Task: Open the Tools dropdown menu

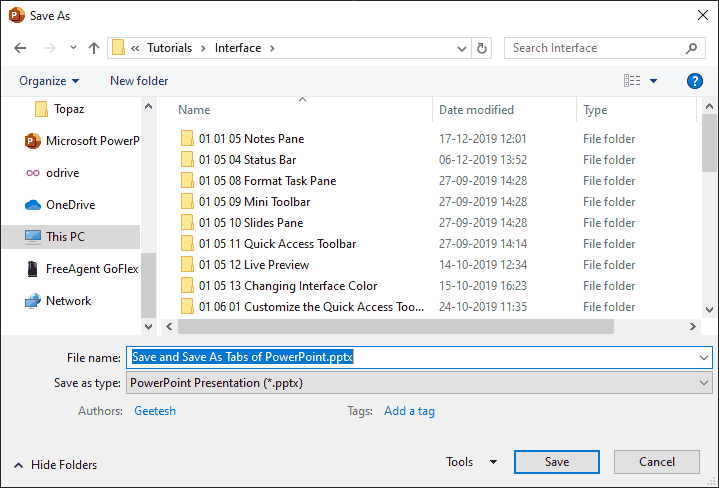Action: coord(471,462)
